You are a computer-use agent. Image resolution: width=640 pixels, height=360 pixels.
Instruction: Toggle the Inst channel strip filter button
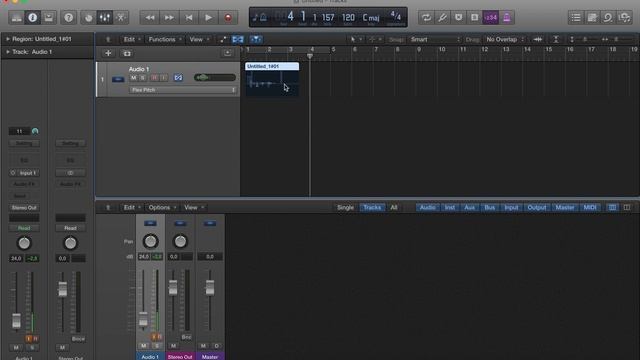pos(450,207)
